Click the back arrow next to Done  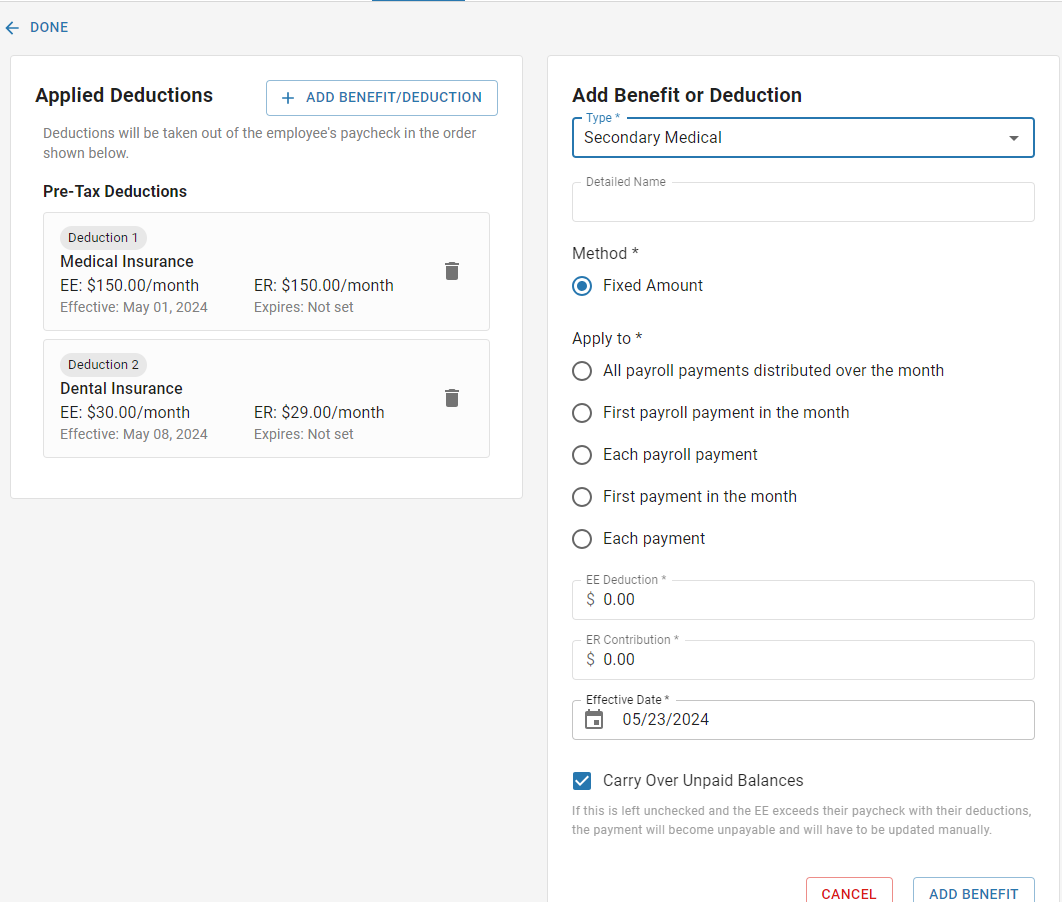tap(12, 28)
